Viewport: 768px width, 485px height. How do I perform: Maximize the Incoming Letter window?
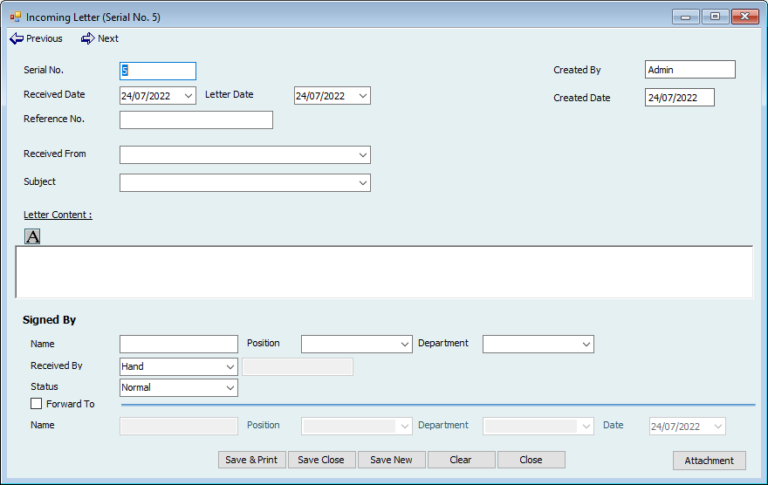(715, 17)
